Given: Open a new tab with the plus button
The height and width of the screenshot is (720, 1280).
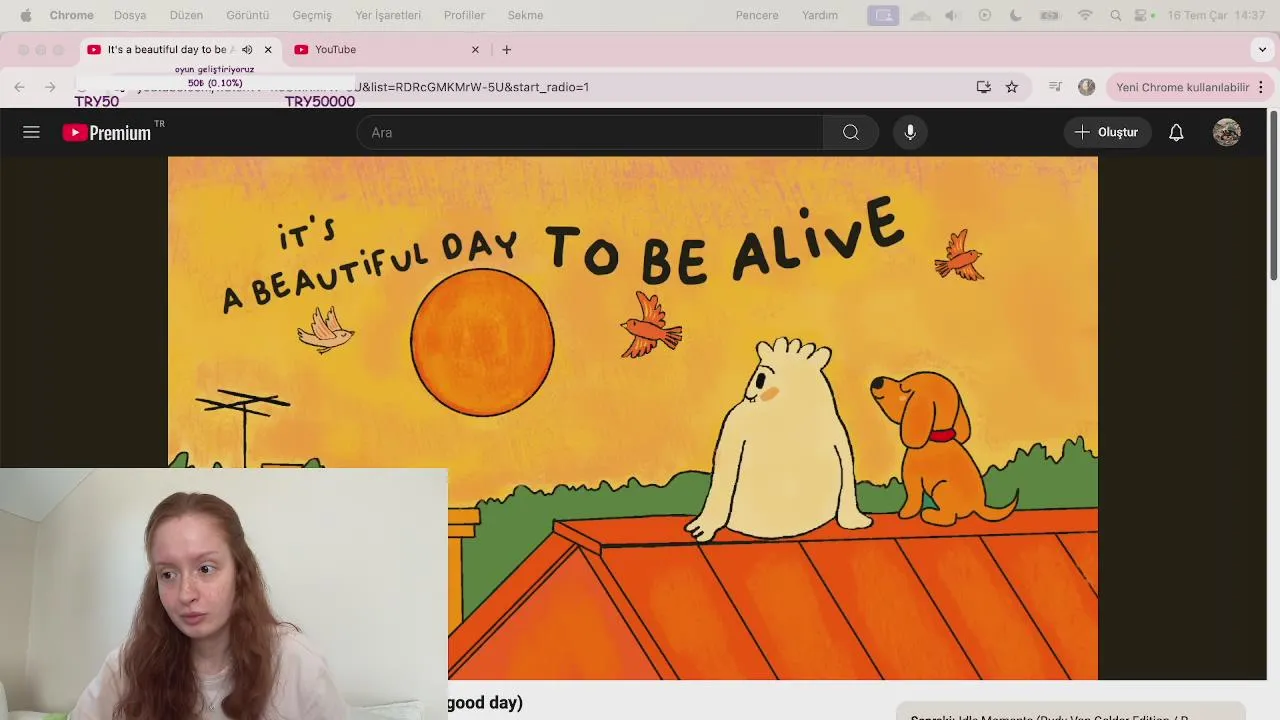Looking at the screenshot, I should [507, 49].
